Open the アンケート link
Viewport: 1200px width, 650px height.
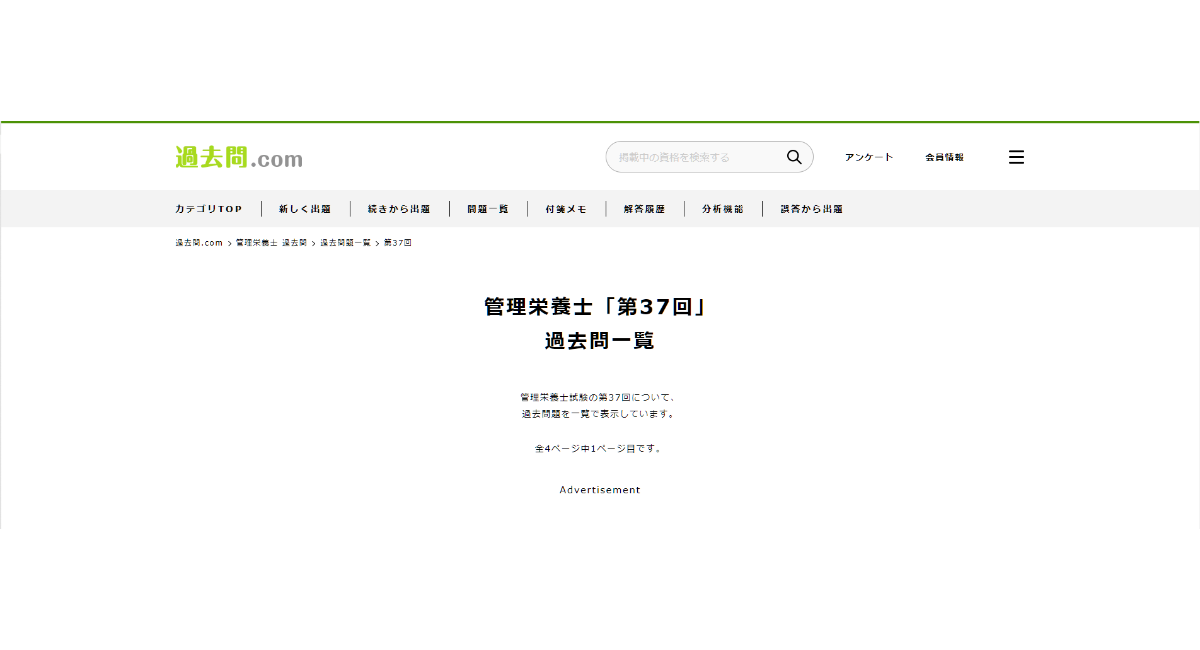pos(868,157)
